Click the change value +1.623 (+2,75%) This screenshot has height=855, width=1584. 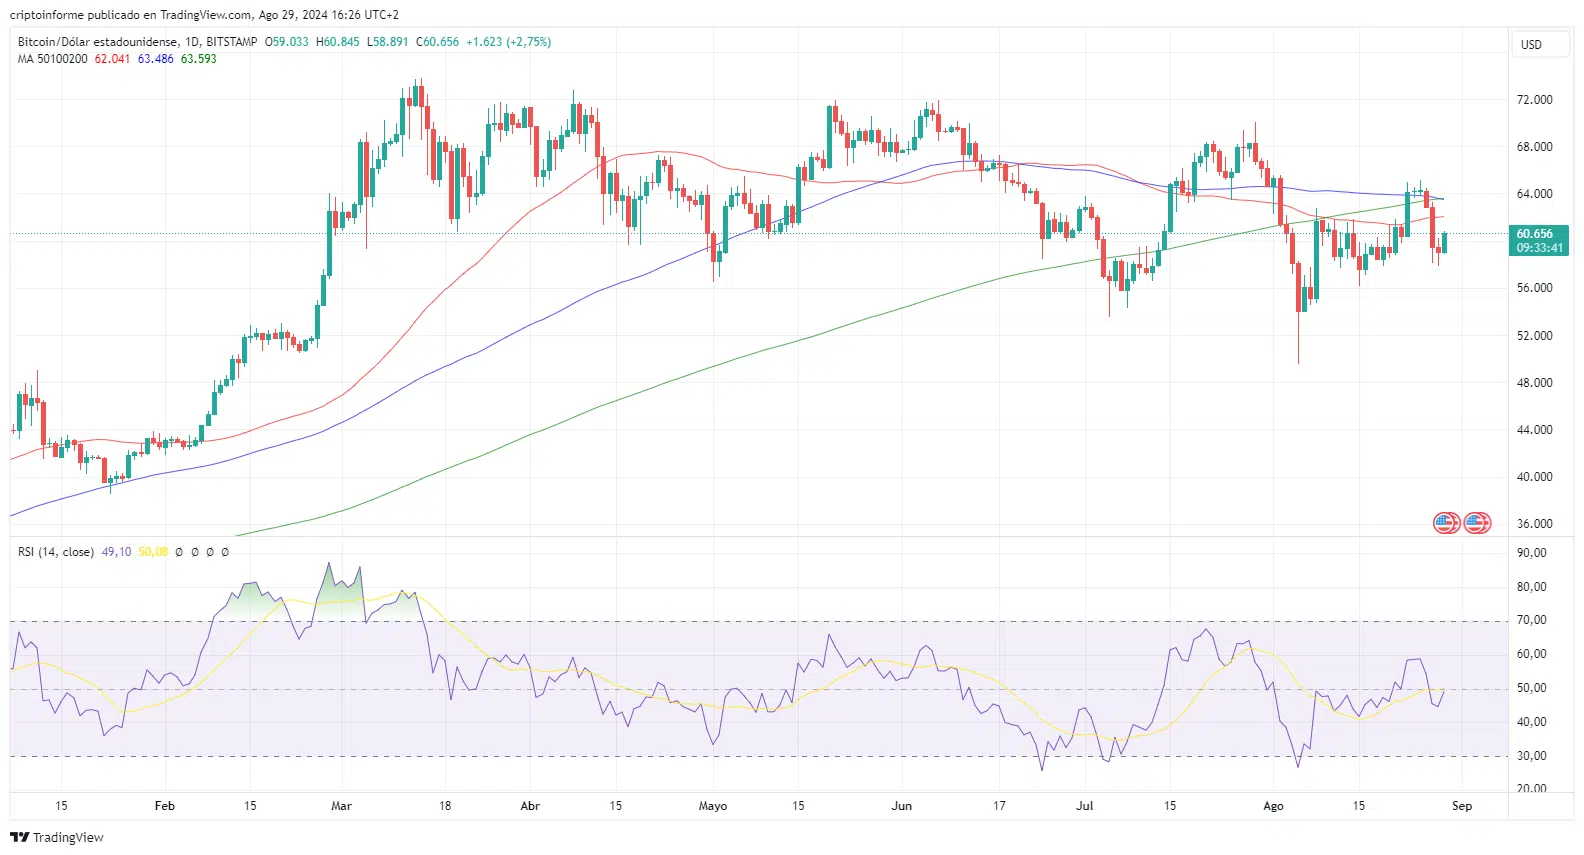point(509,42)
